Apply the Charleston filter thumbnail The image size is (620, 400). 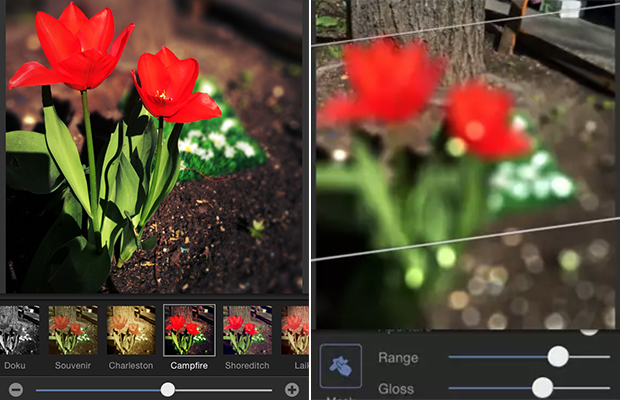coord(131,330)
